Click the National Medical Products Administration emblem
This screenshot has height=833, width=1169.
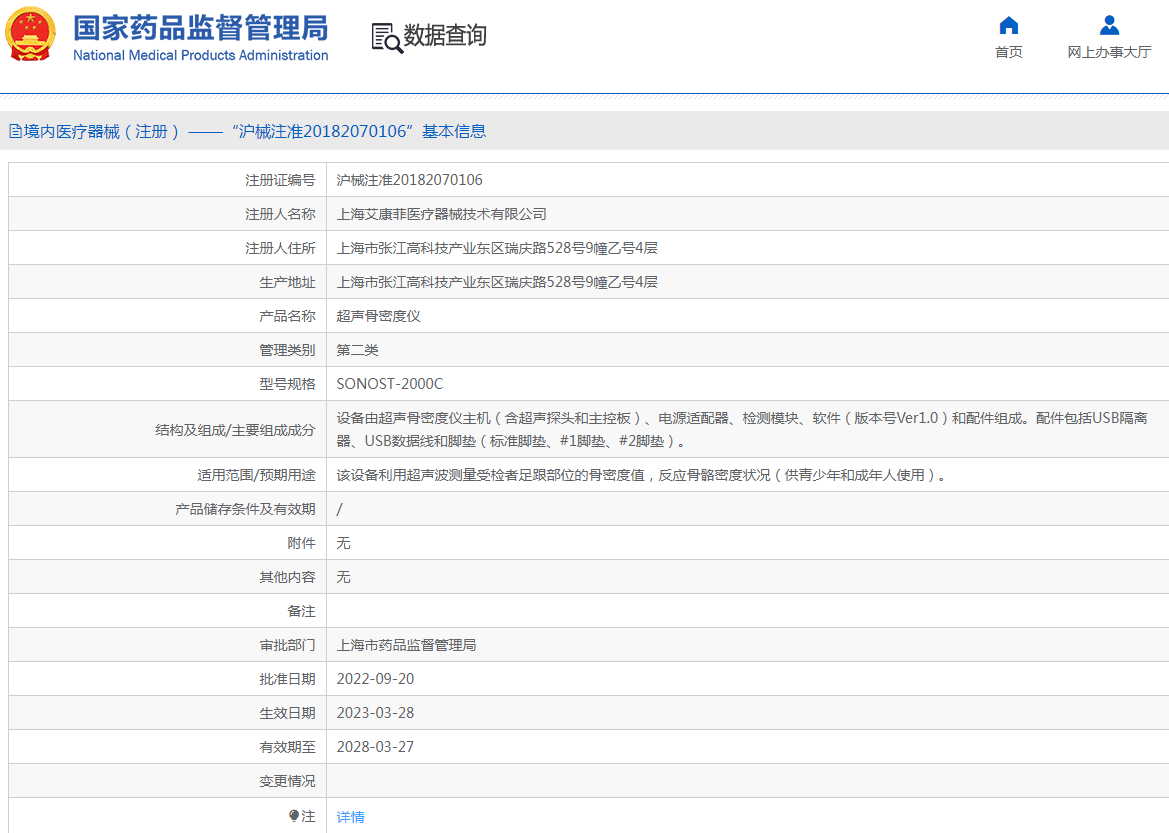pos(30,35)
